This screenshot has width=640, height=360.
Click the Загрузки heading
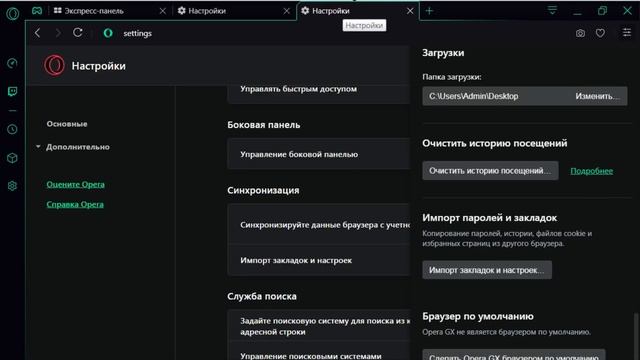click(443, 53)
